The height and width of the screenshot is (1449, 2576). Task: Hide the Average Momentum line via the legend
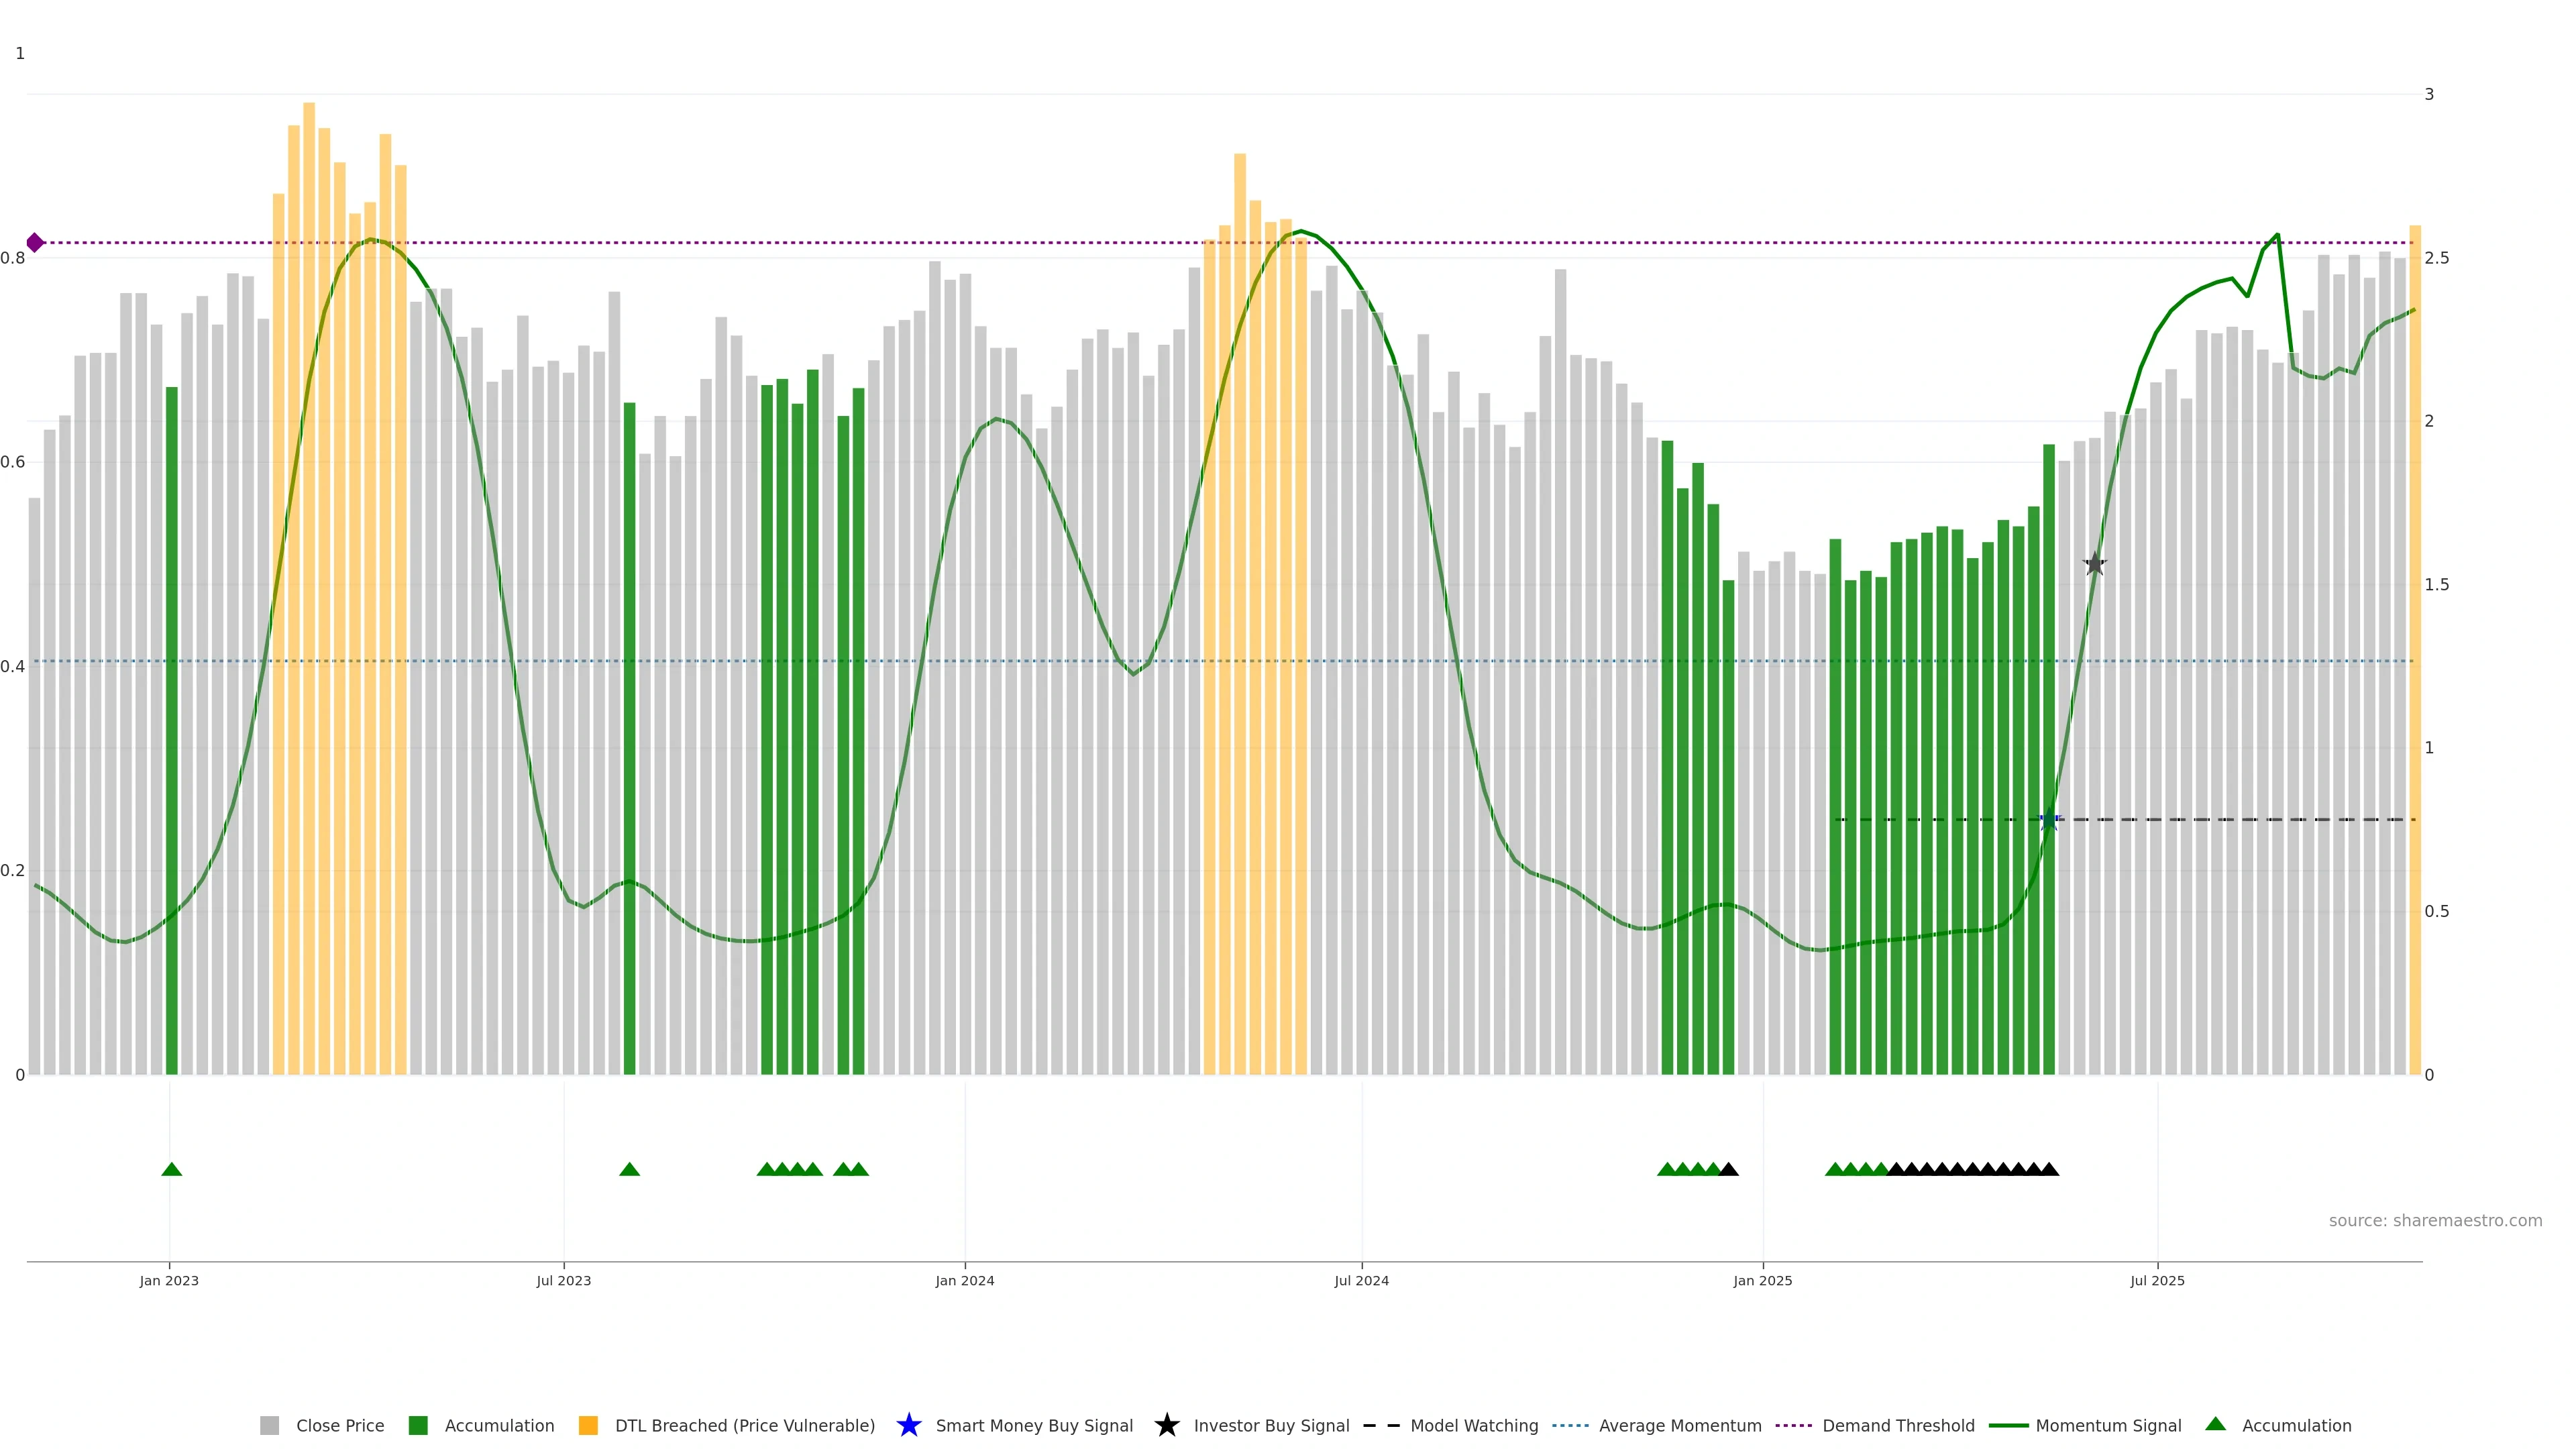tap(1679, 1426)
